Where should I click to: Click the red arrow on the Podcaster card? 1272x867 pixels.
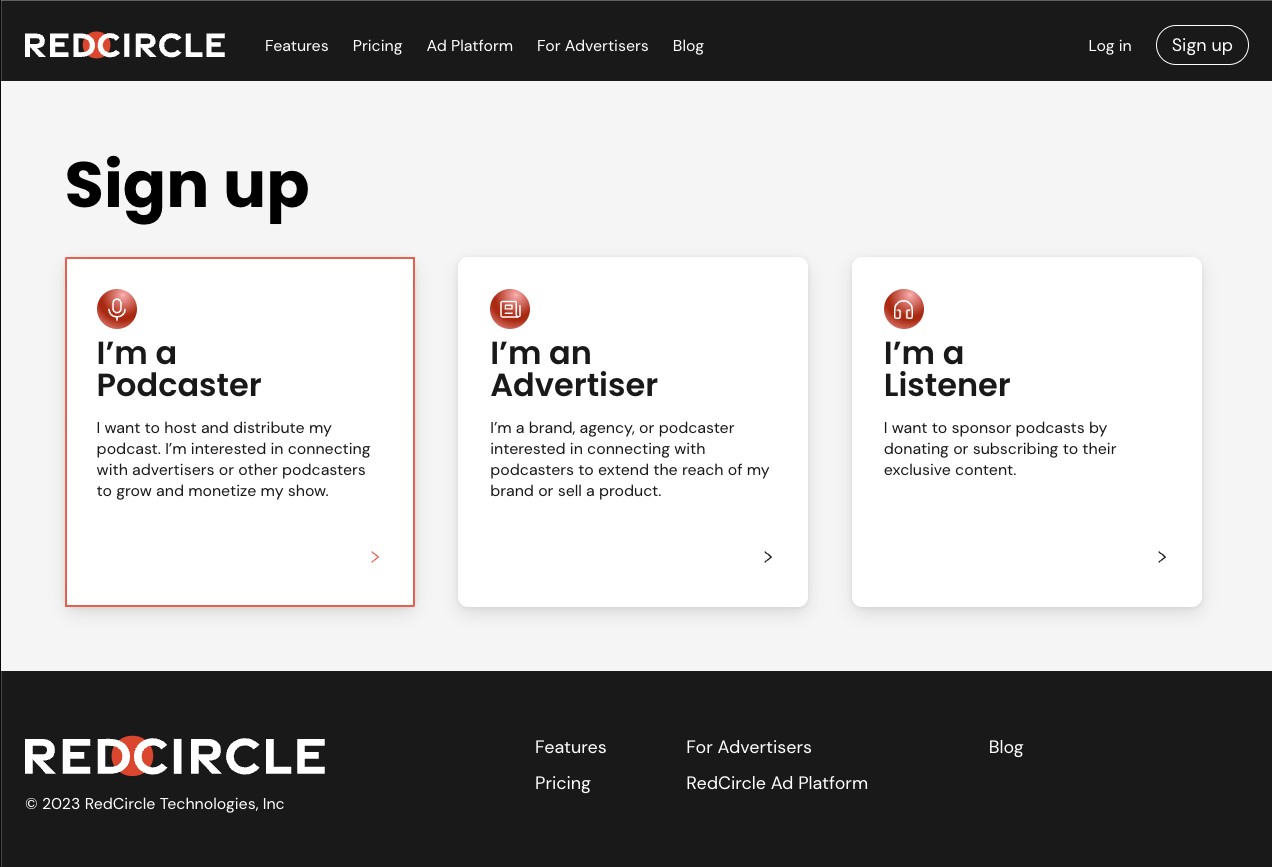pos(375,557)
